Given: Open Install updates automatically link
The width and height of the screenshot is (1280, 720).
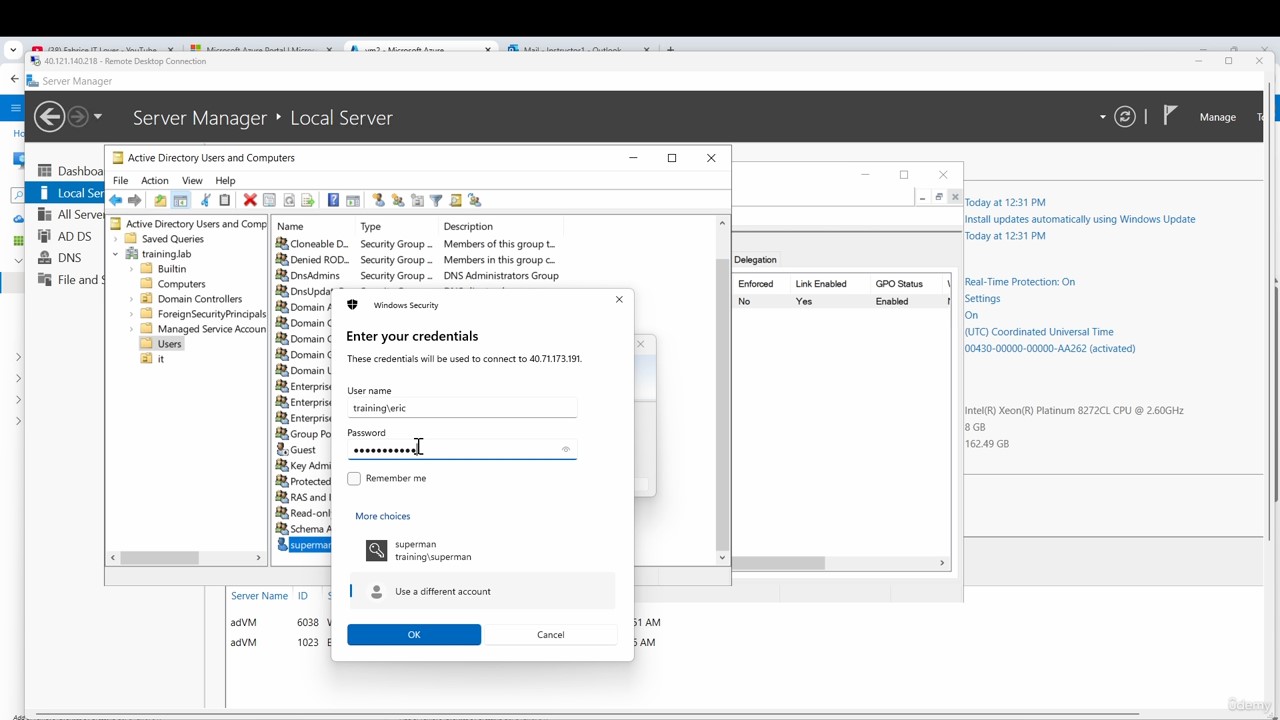Looking at the screenshot, I should coord(1080,219).
